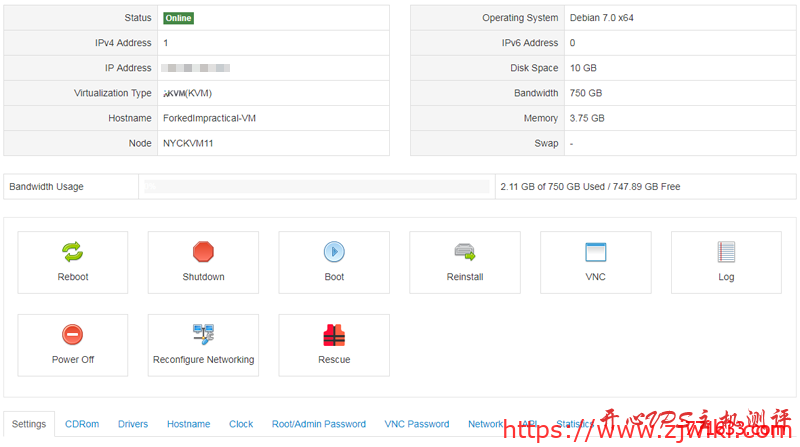
Task: Click the Bandwidth Usage progress bar
Action: pyautogui.click(x=317, y=187)
